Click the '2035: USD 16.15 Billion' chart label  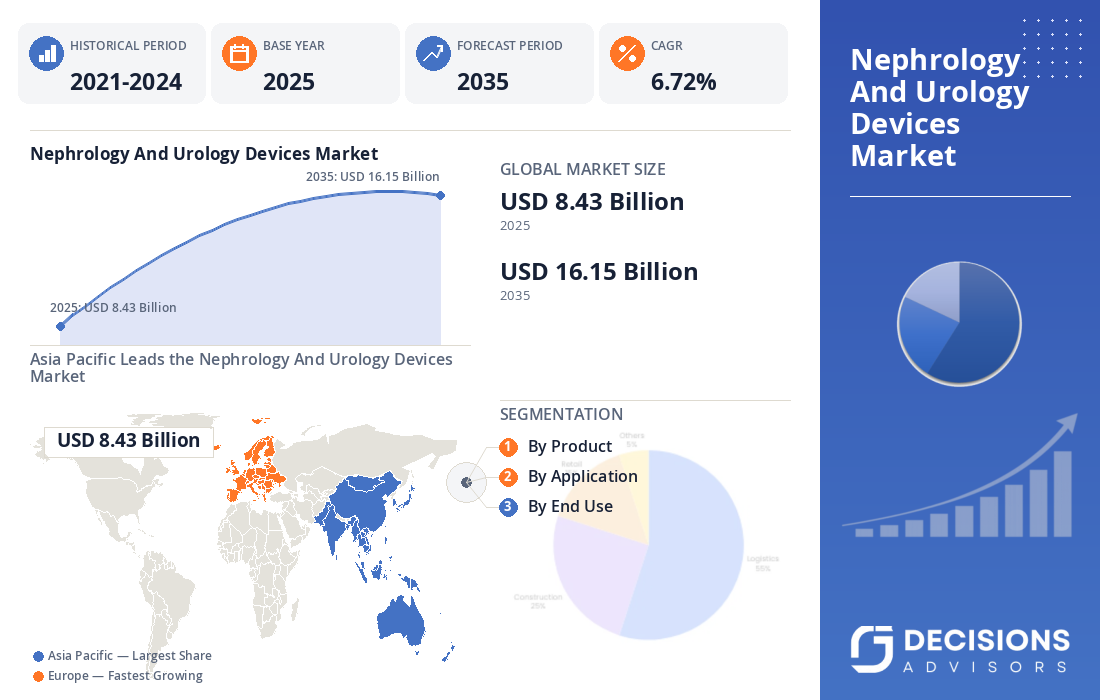pyautogui.click(x=373, y=177)
